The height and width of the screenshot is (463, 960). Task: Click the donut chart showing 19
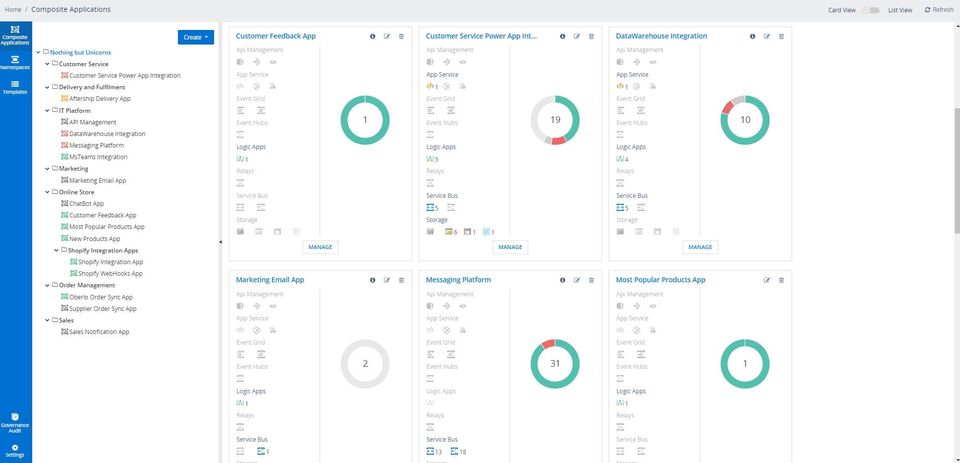[x=555, y=120]
